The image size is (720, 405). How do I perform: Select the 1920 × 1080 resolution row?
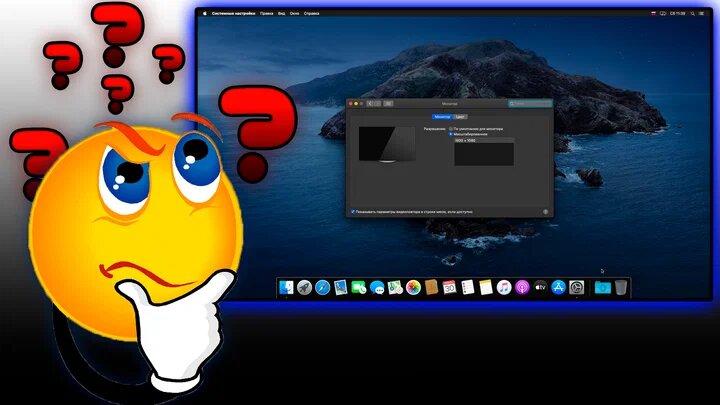(484, 141)
